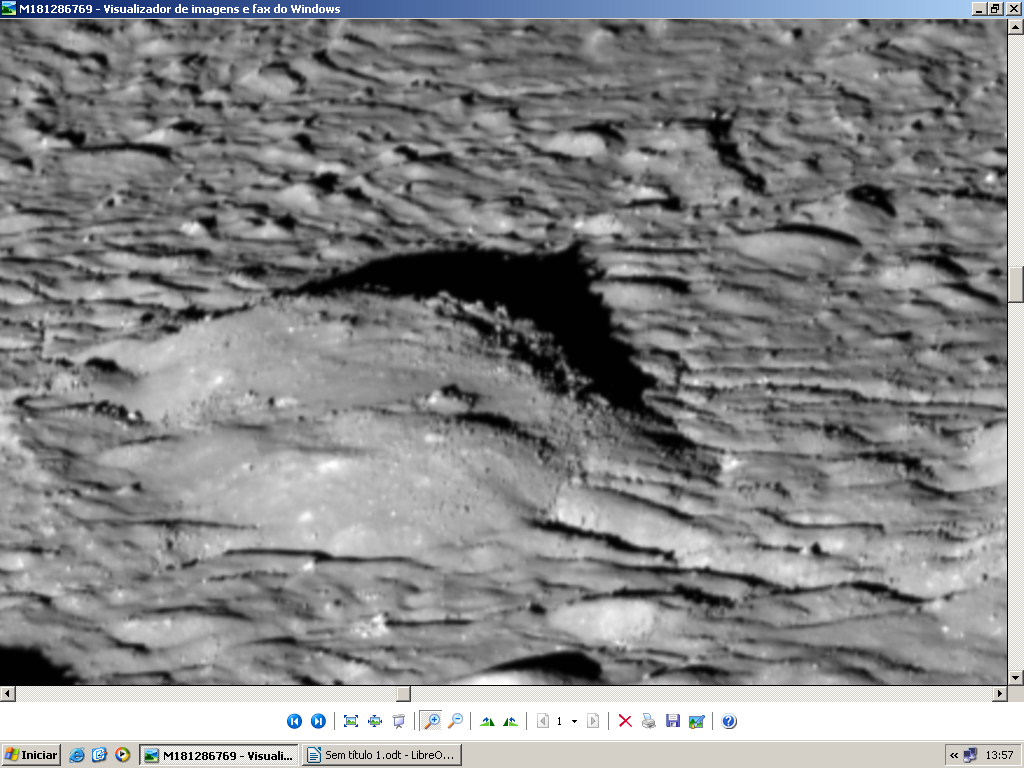Show image at actual size
The width and height of the screenshot is (1024, 768).
pos(375,721)
